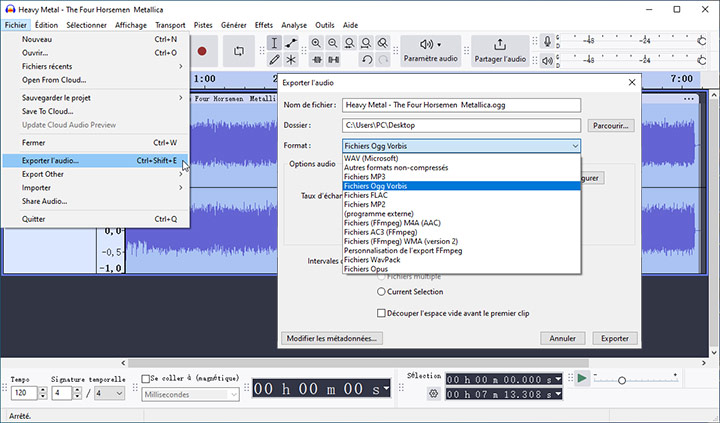Open the Effets menu

coord(263,24)
